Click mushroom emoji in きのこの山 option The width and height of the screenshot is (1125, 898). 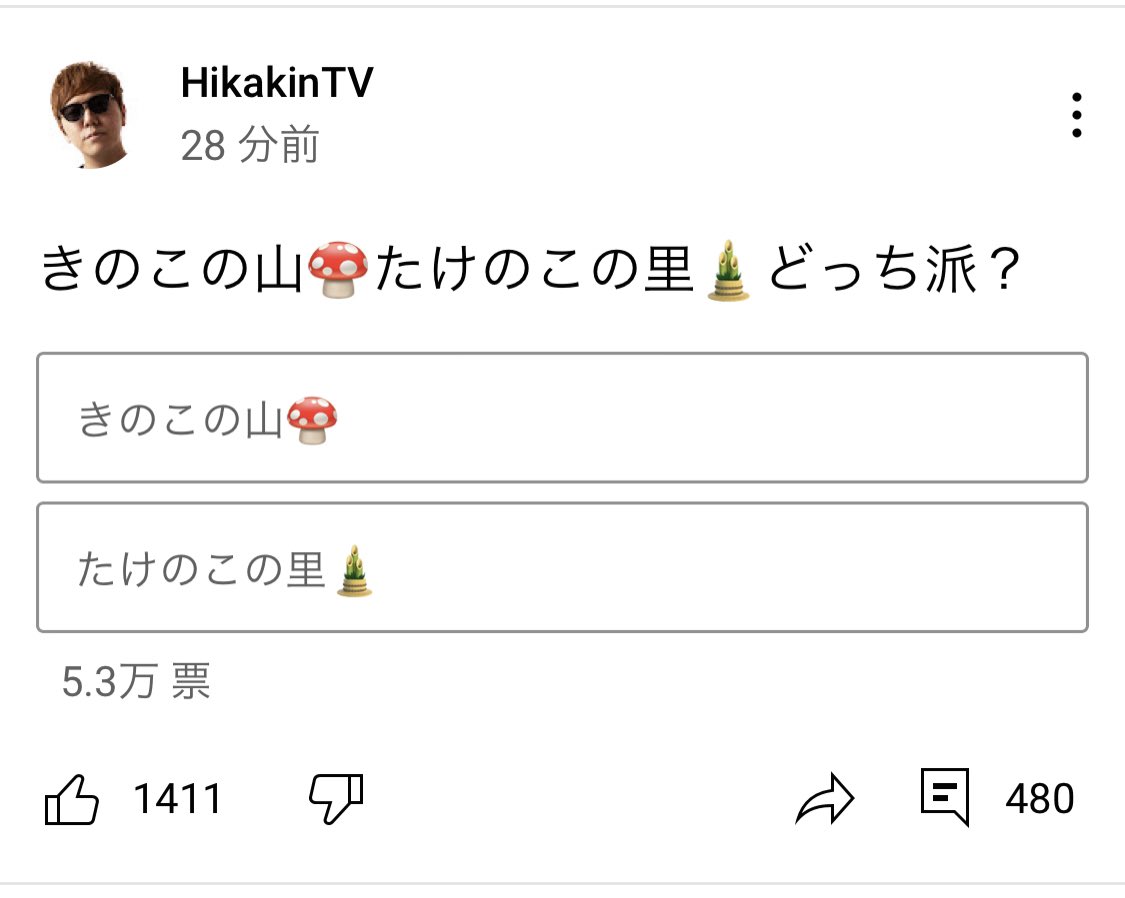(312, 420)
